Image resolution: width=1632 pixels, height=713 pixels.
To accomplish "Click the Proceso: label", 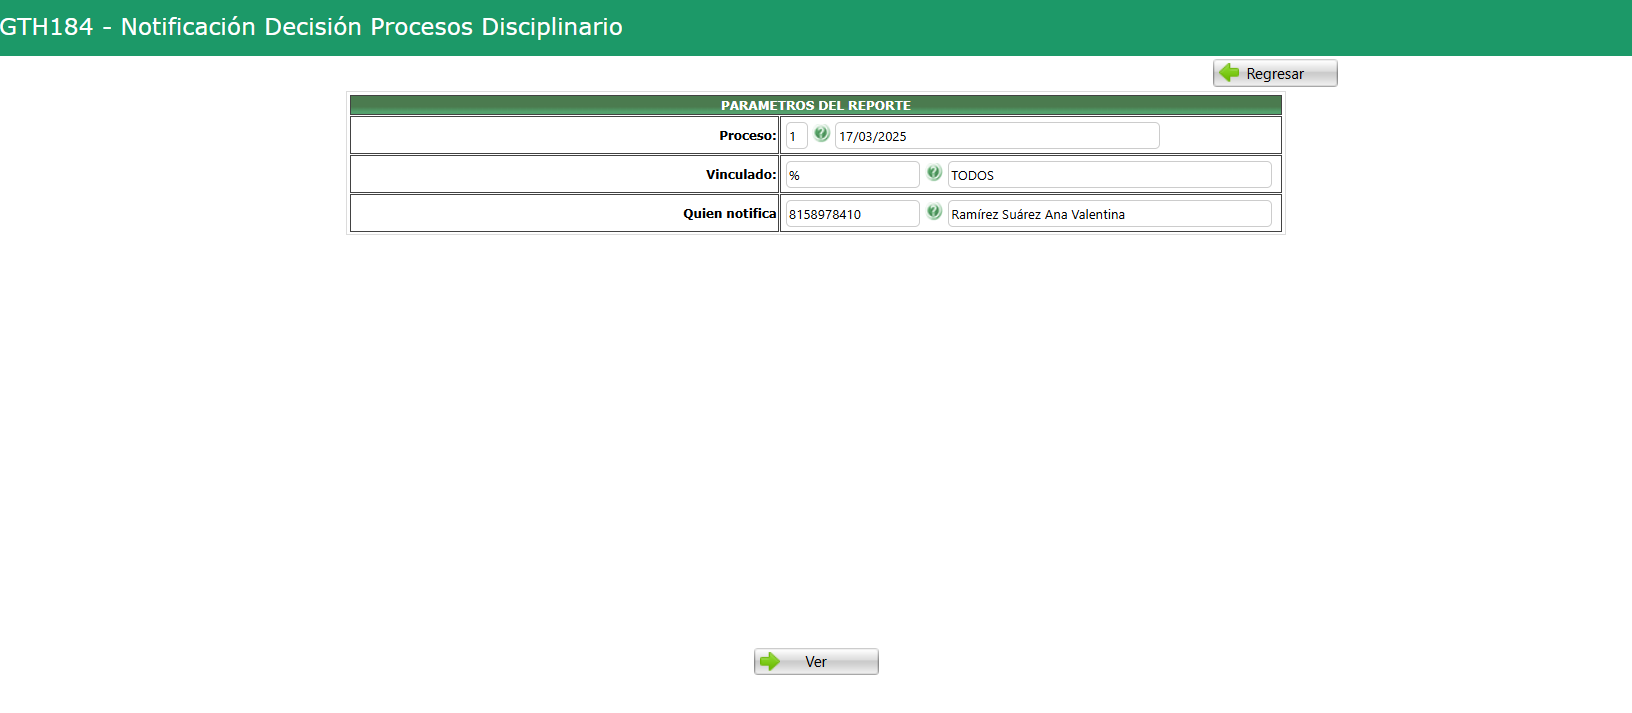I will (747, 136).
